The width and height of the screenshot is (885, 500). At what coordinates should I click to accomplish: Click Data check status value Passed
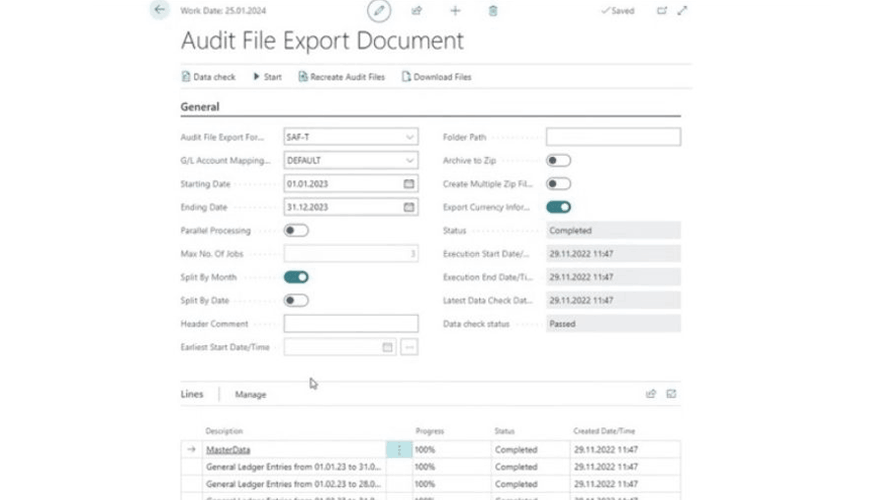pyautogui.click(x=613, y=324)
